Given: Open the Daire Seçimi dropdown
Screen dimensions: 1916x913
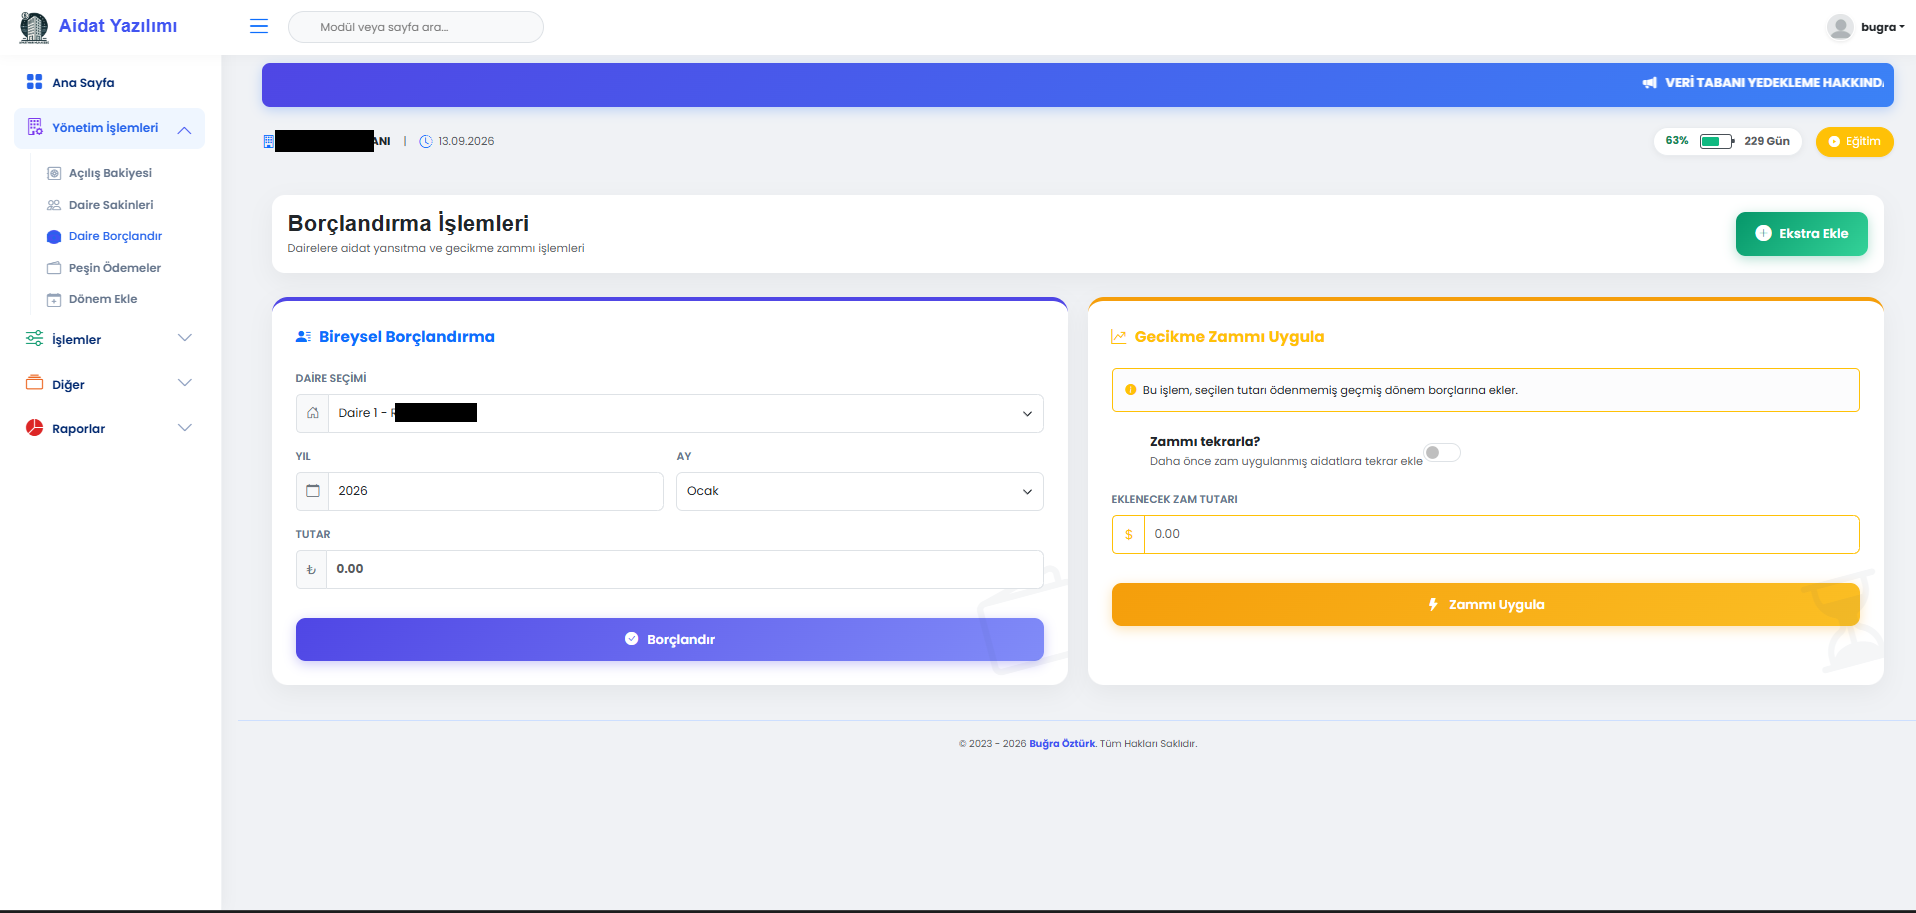Looking at the screenshot, I should pyautogui.click(x=685, y=413).
